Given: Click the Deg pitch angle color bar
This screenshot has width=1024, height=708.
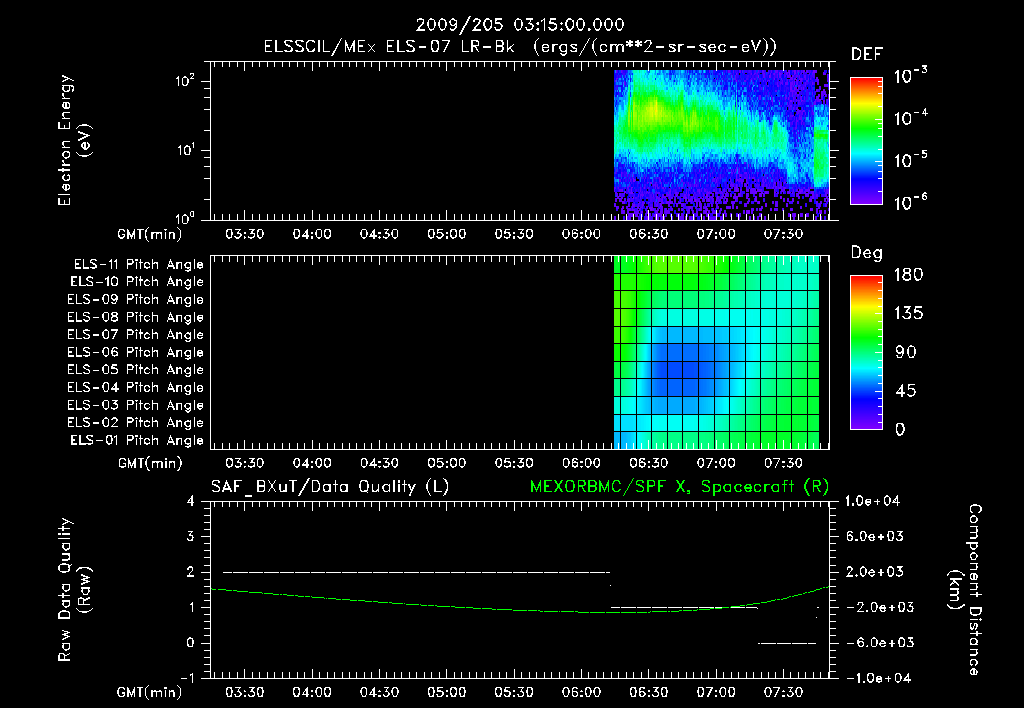Looking at the screenshot, I should coord(866,352).
